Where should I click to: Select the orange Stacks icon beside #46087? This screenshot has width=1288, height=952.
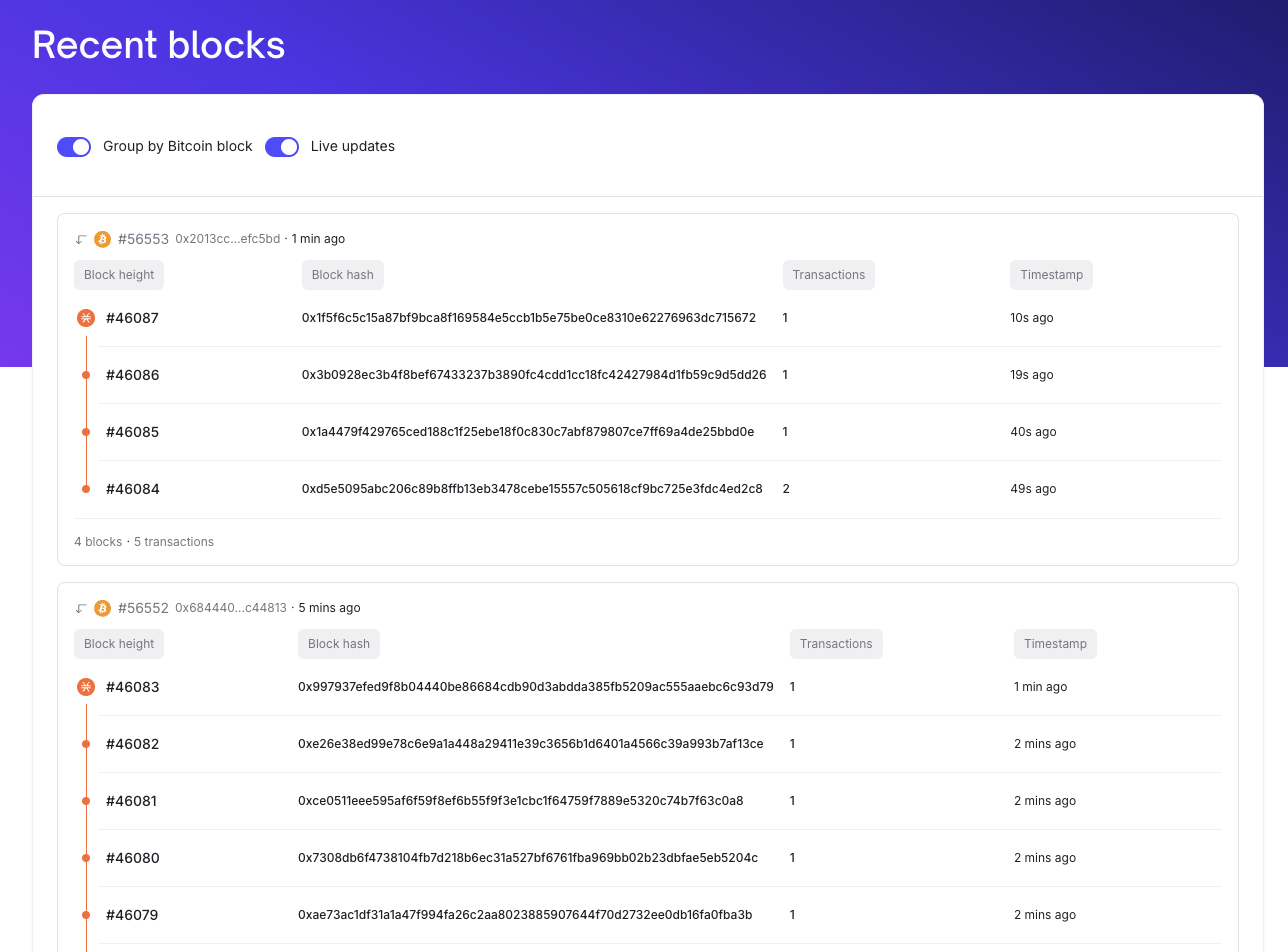[x=85, y=317]
